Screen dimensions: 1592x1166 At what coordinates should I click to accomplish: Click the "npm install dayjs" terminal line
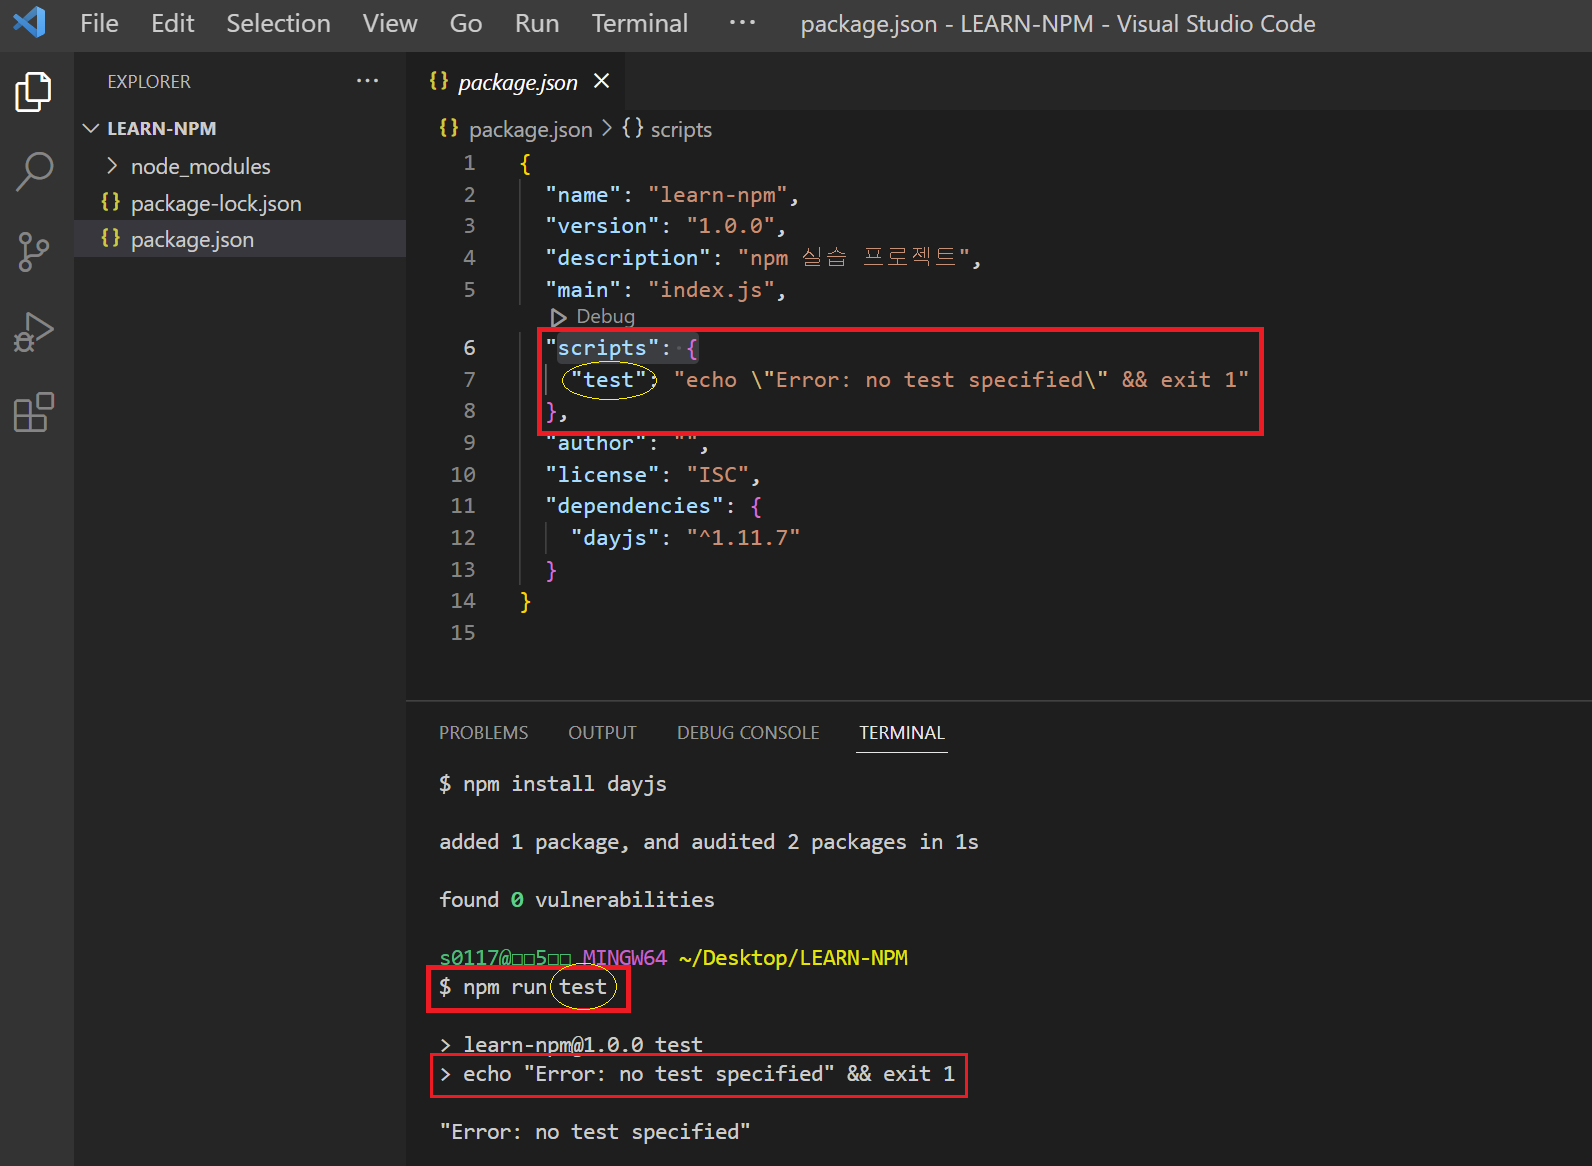coord(552,783)
